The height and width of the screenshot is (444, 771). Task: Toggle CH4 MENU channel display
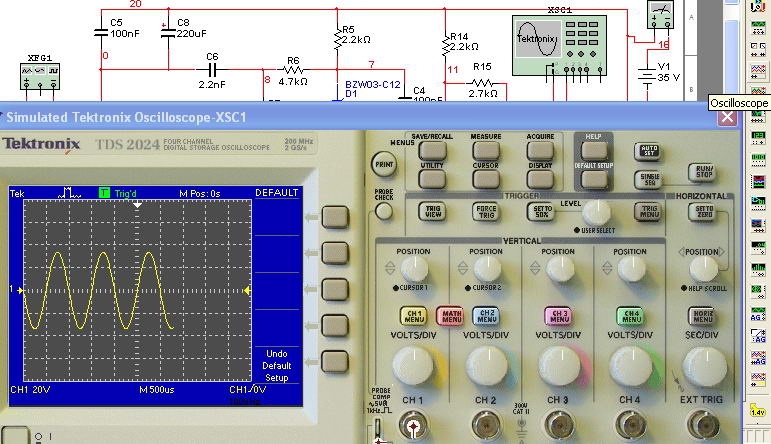(x=631, y=316)
